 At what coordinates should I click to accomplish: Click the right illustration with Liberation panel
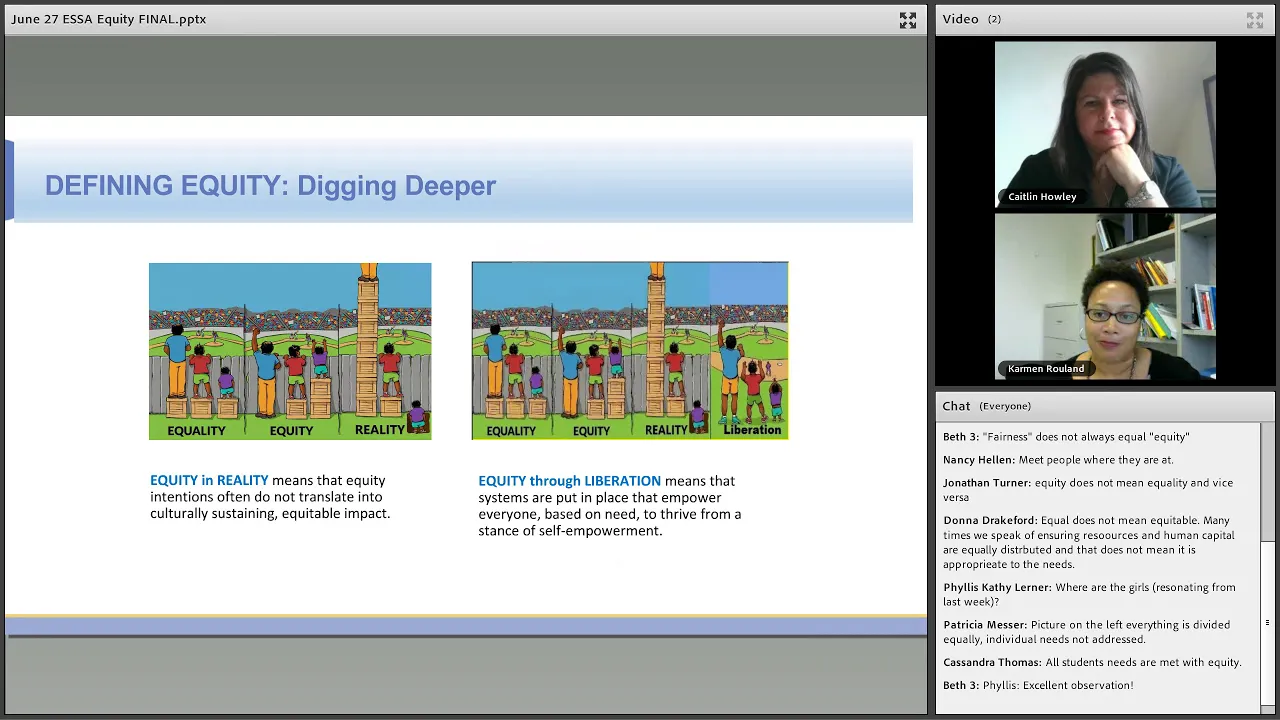(630, 351)
